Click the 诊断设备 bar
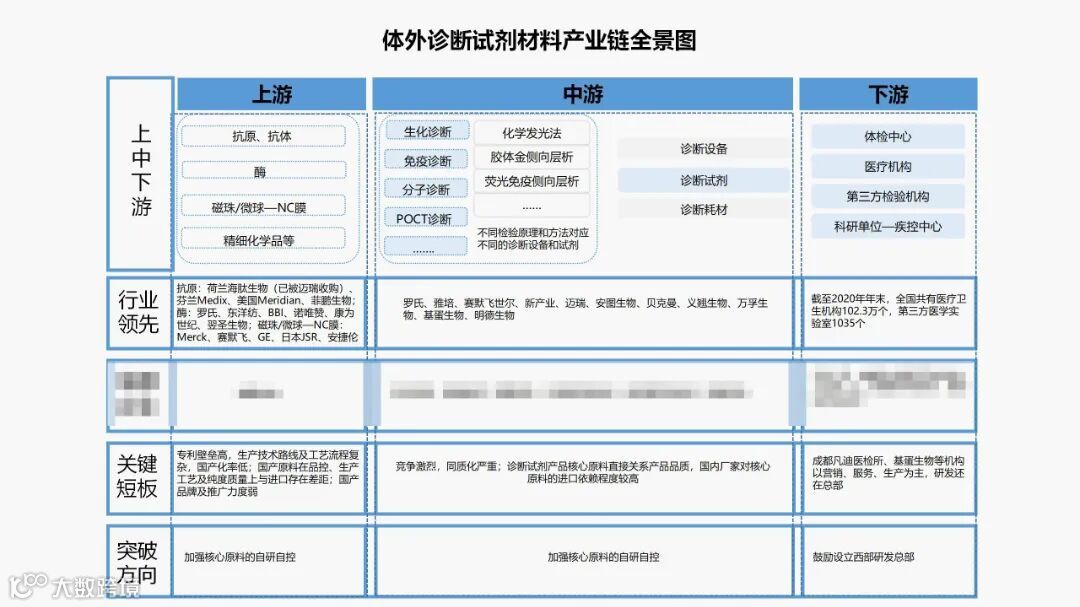1080x607 pixels. click(703, 148)
